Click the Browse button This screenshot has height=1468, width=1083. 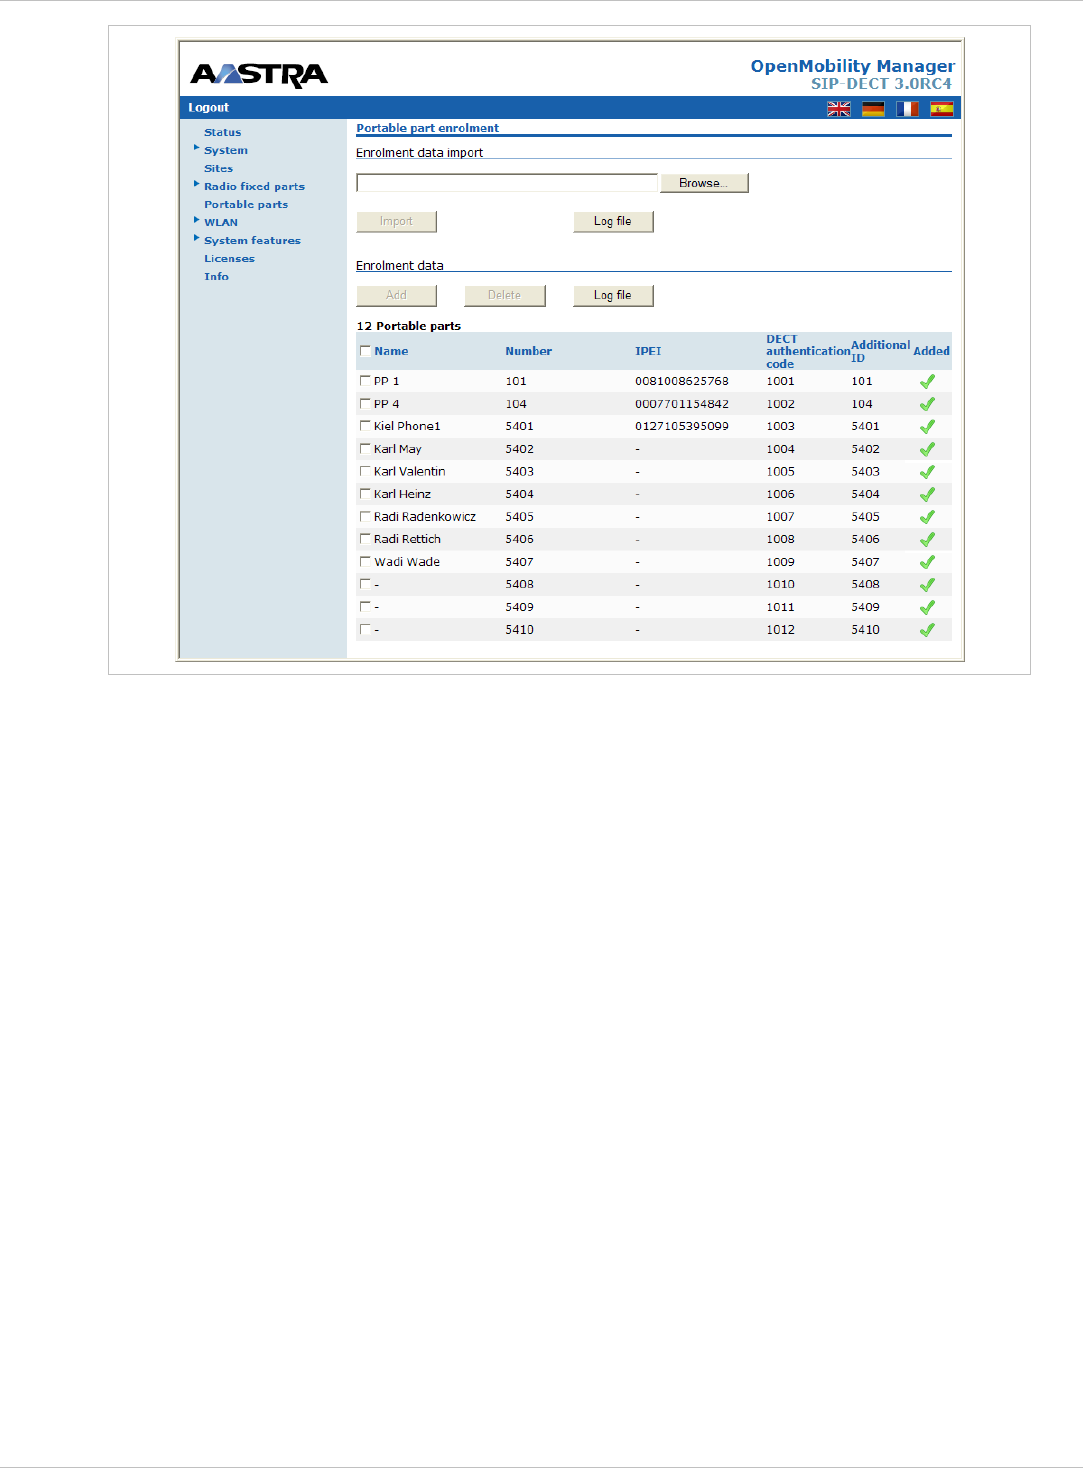coord(704,183)
